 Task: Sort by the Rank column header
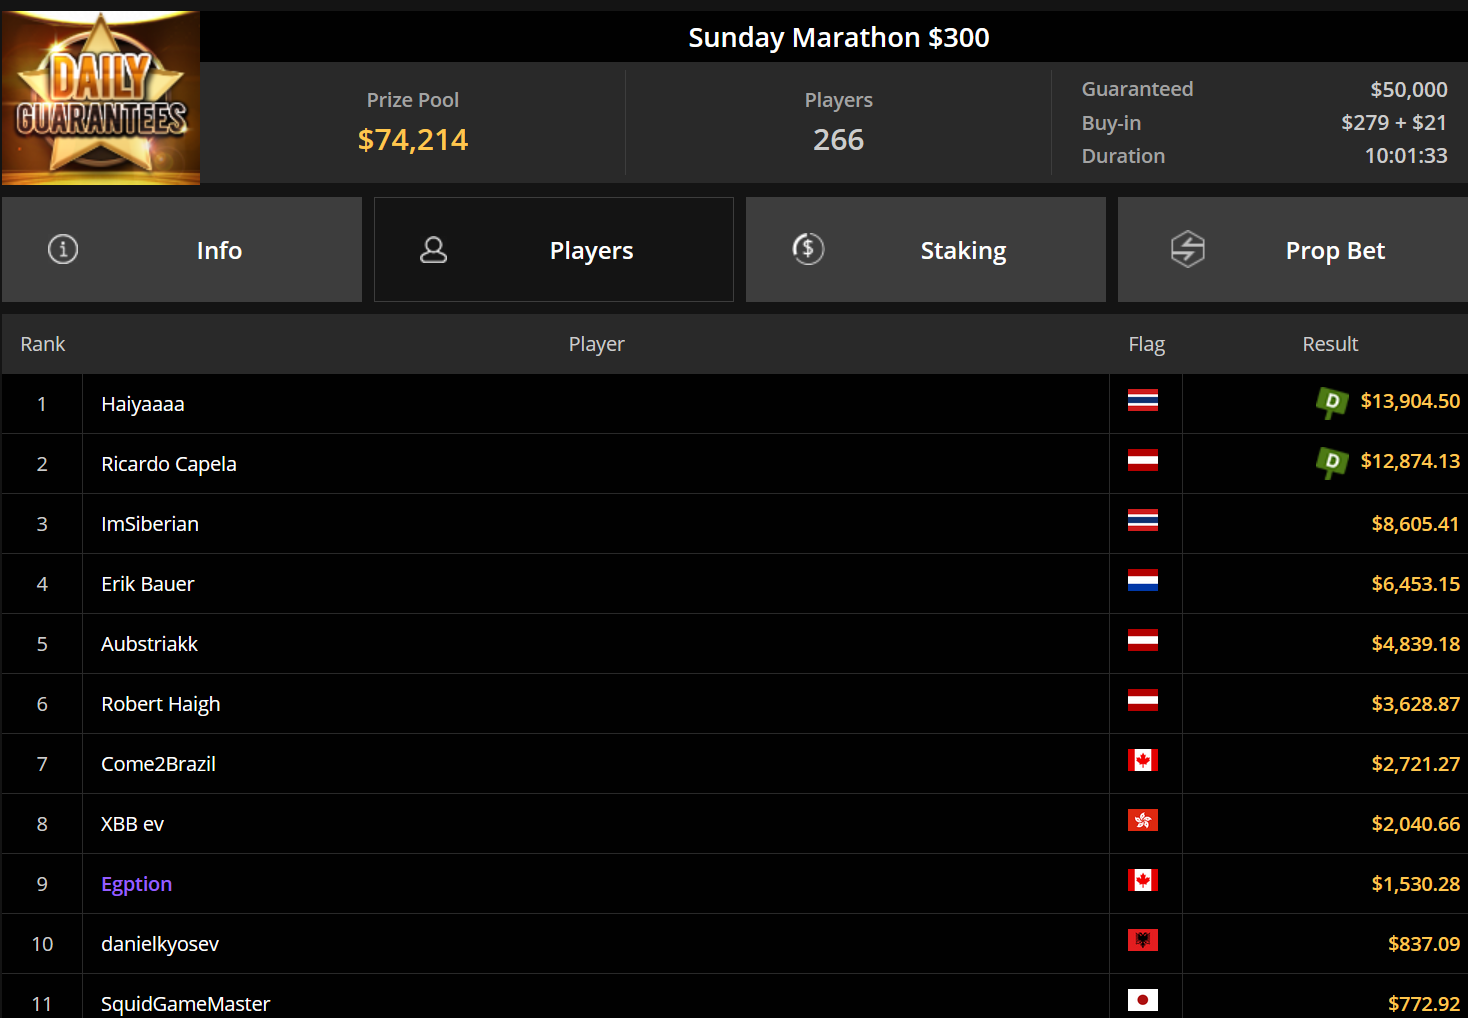click(x=43, y=344)
